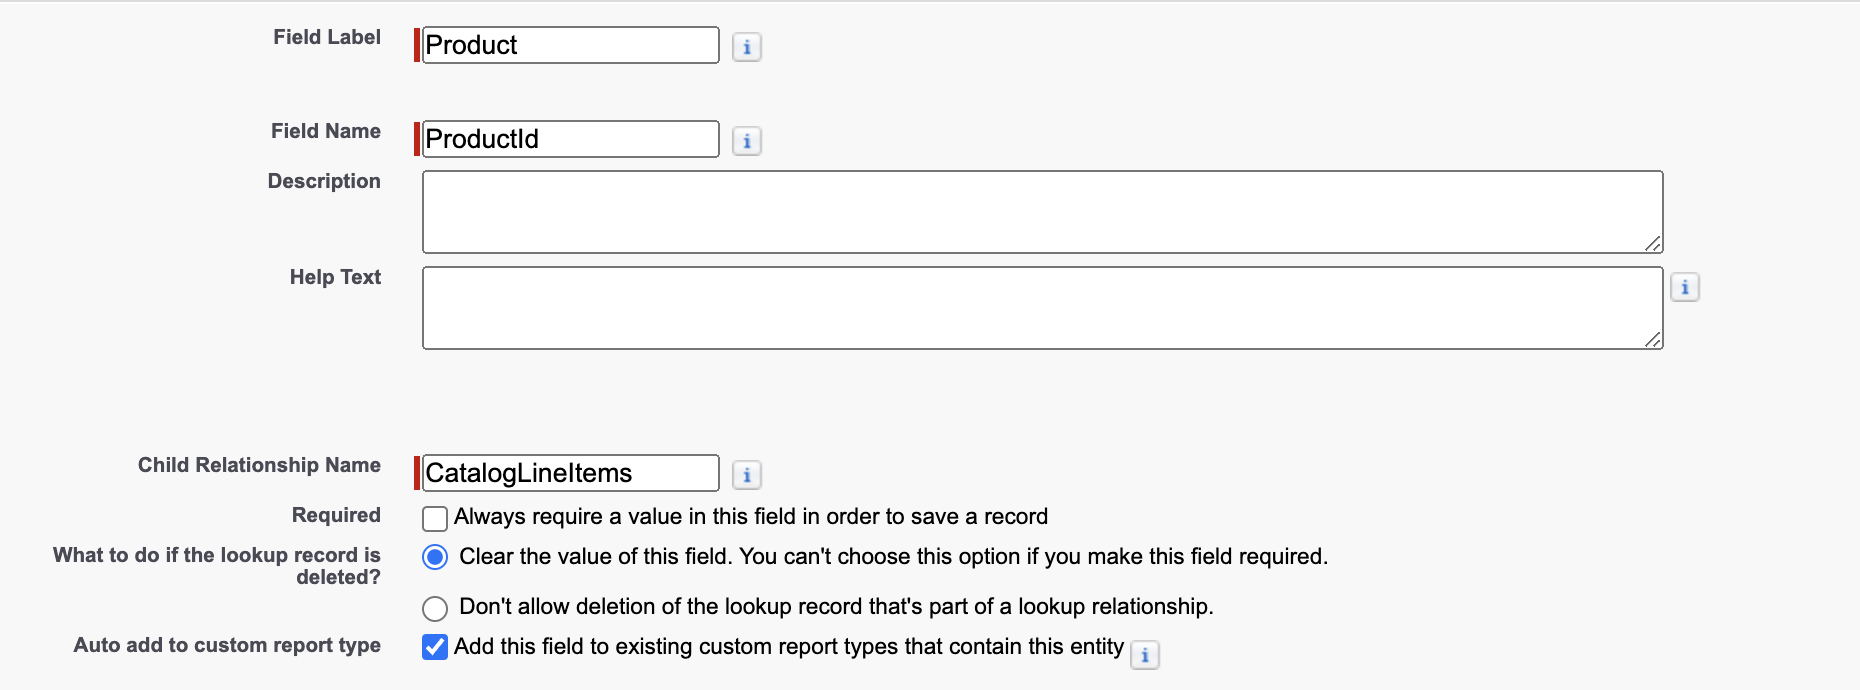Viewport: 1860px width, 690px height.
Task: Click the info icon right of Help Text area
Action: (x=1686, y=287)
